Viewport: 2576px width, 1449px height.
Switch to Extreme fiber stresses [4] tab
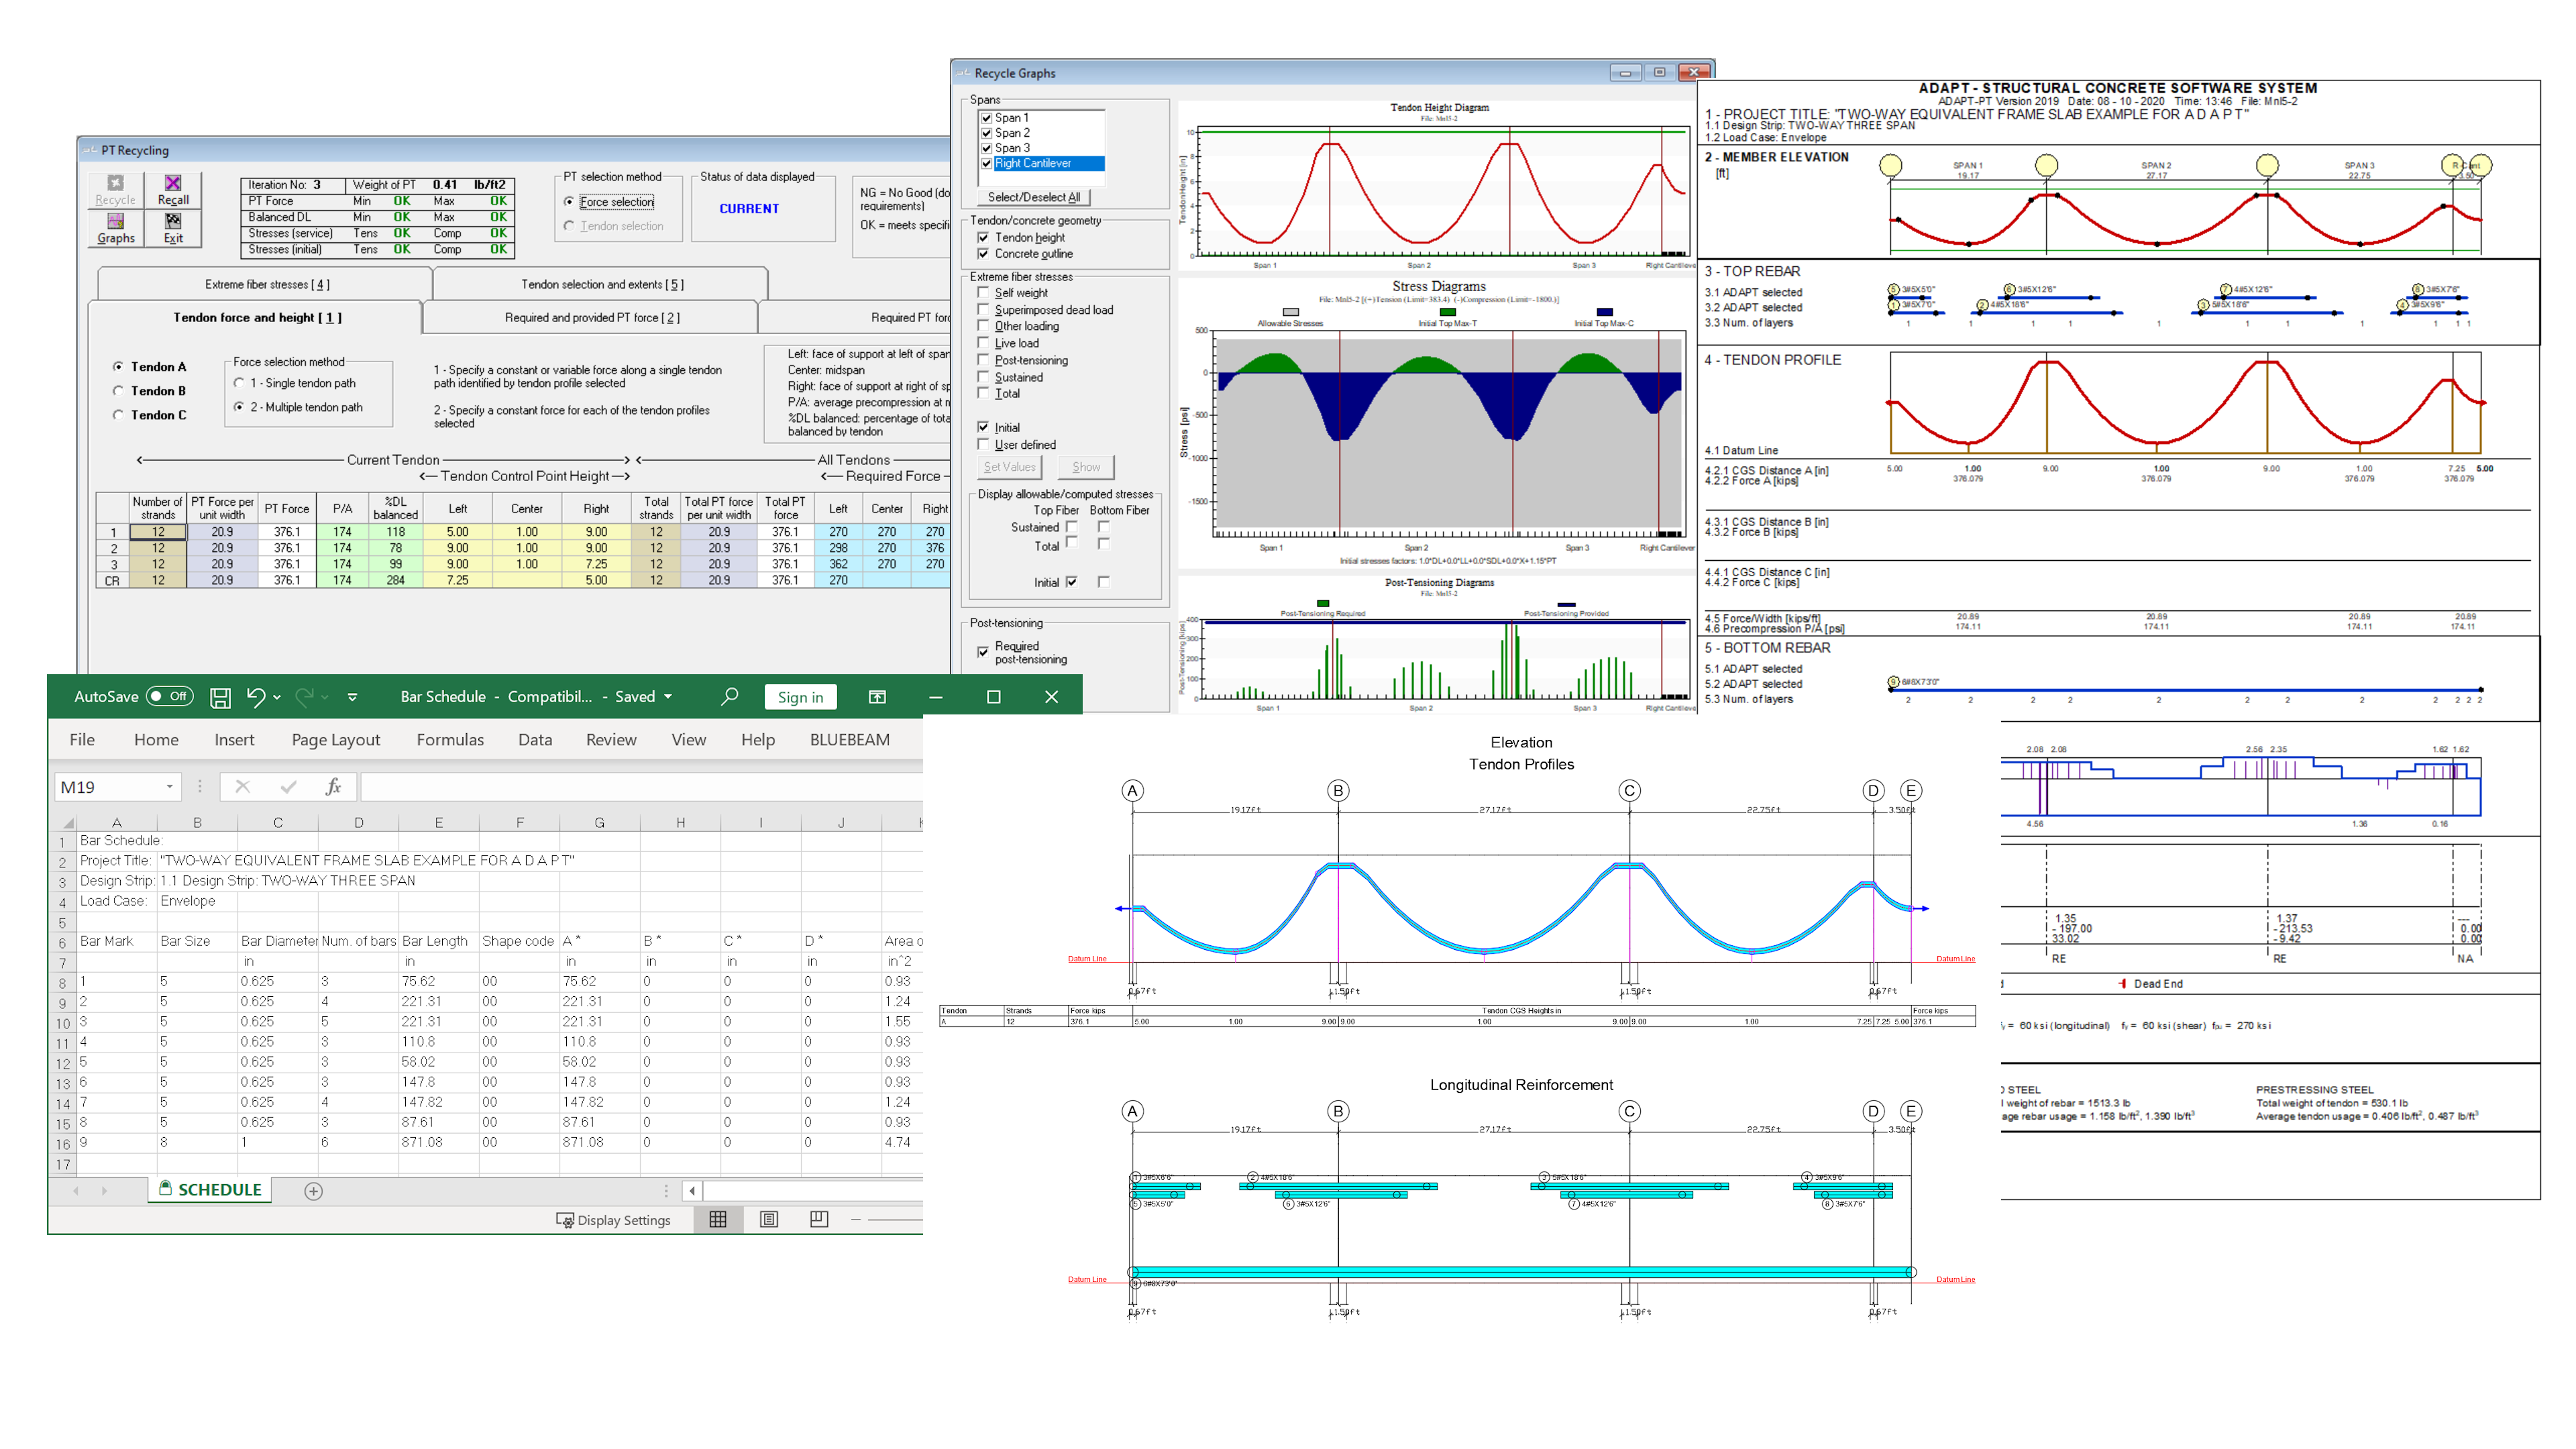pyautogui.click(x=266, y=284)
